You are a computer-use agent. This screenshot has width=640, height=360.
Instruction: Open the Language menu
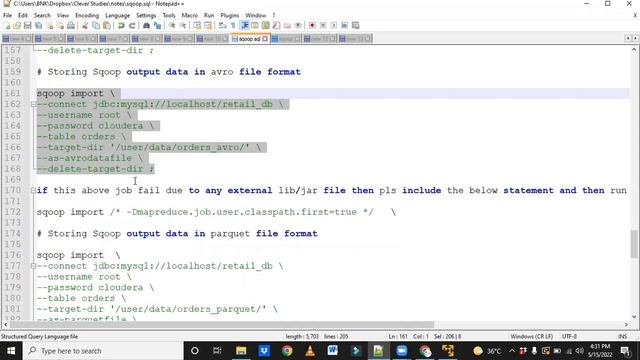pyautogui.click(x=118, y=16)
